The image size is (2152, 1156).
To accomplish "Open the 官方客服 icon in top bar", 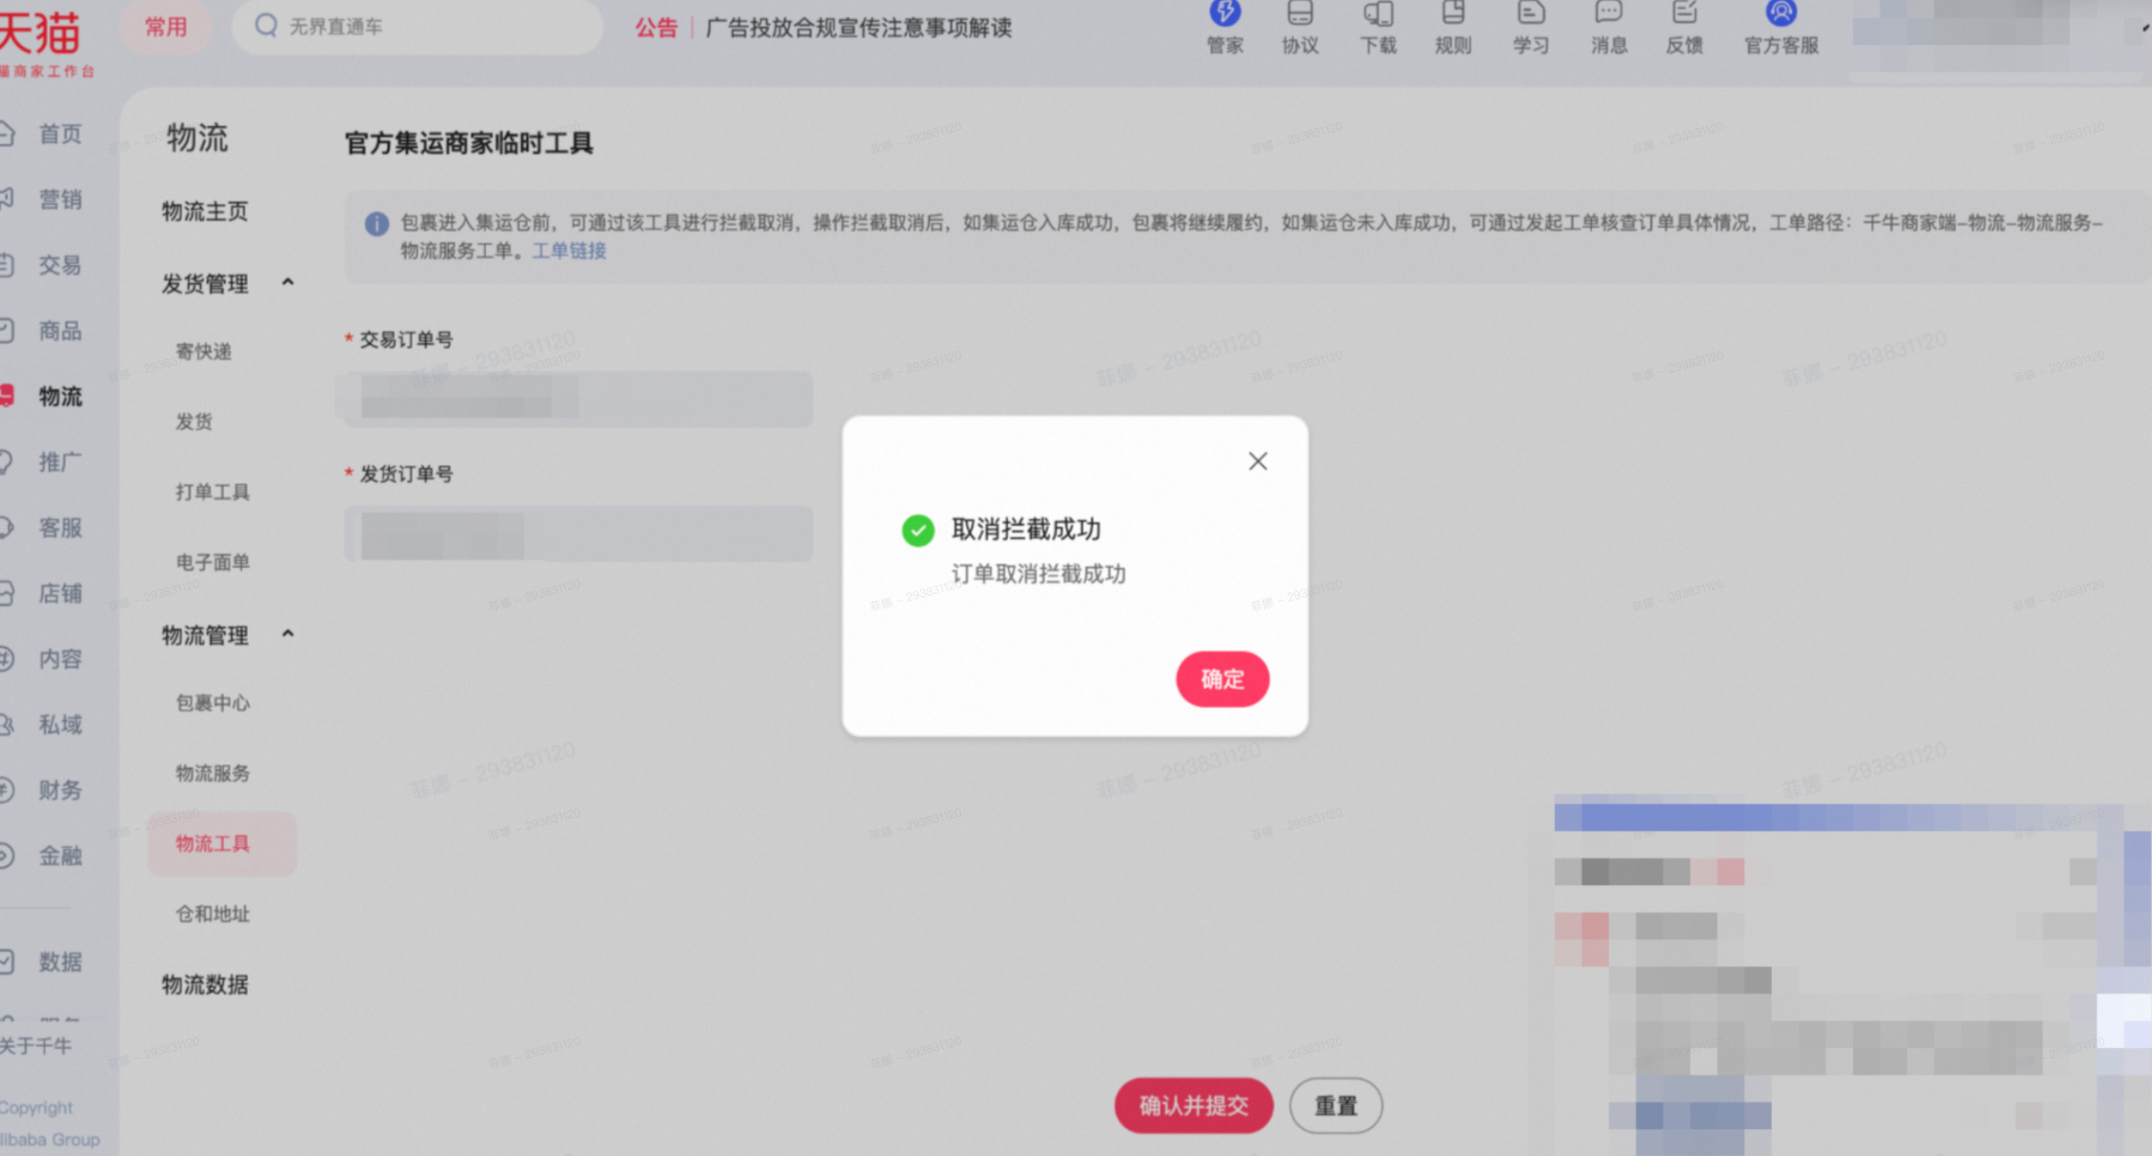I will click(x=1781, y=27).
